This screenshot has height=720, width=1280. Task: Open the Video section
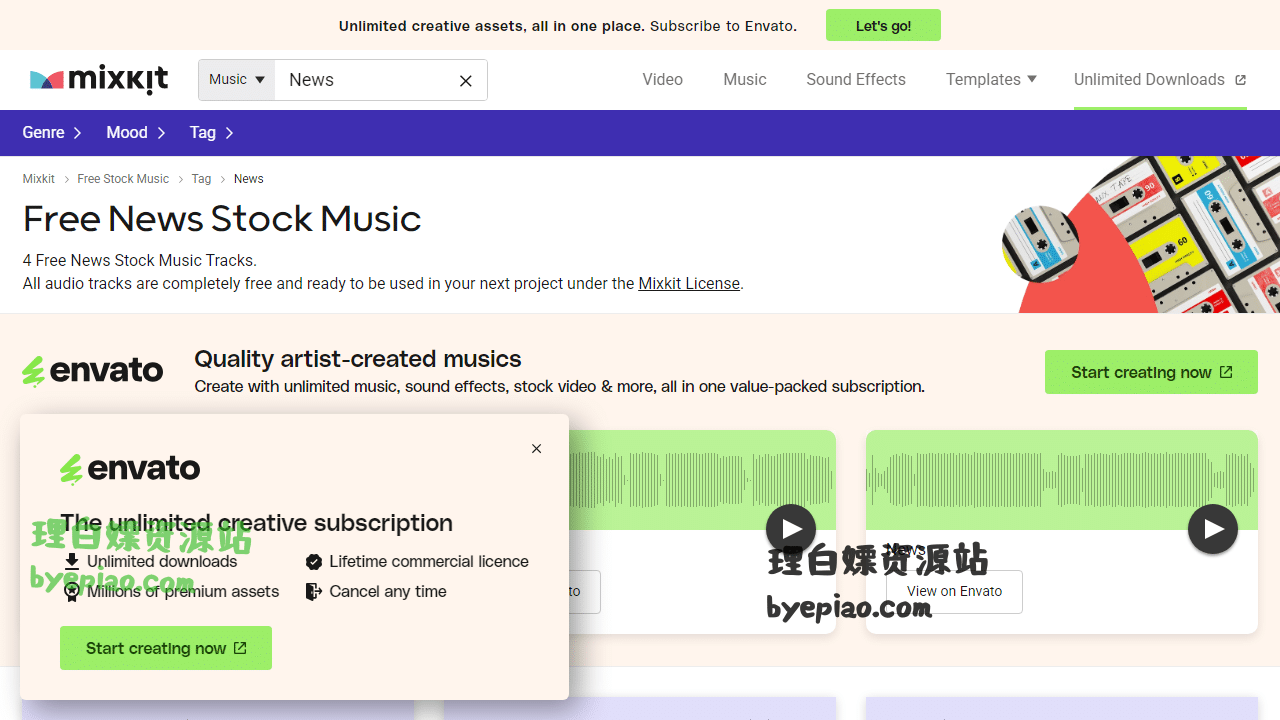click(663, 80)
